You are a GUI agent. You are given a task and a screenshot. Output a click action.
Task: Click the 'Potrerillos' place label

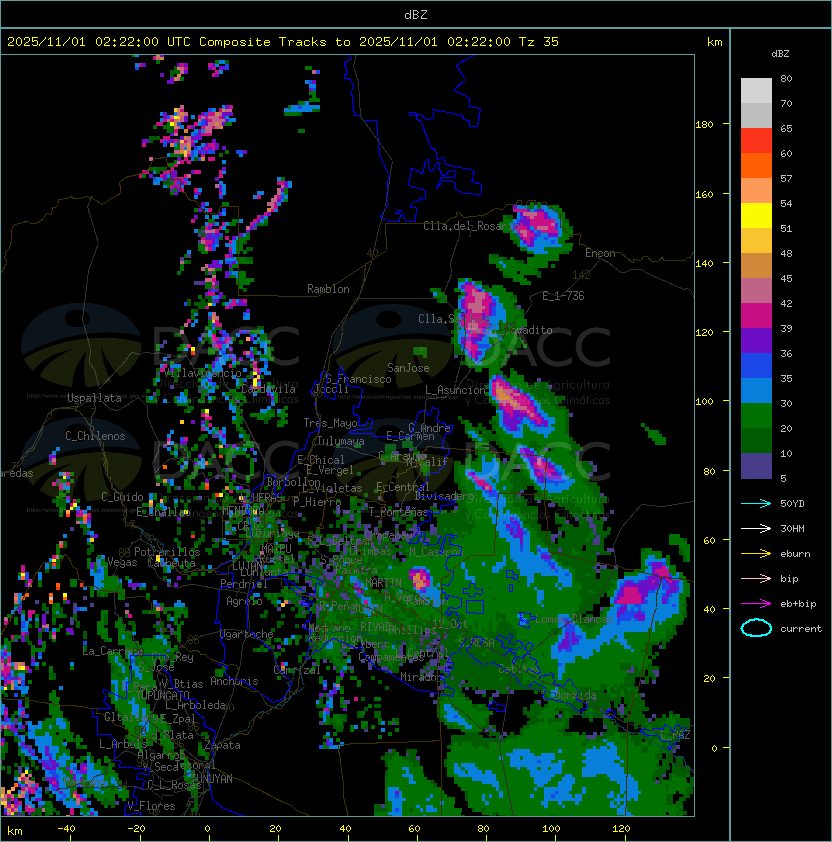[167, 552]
